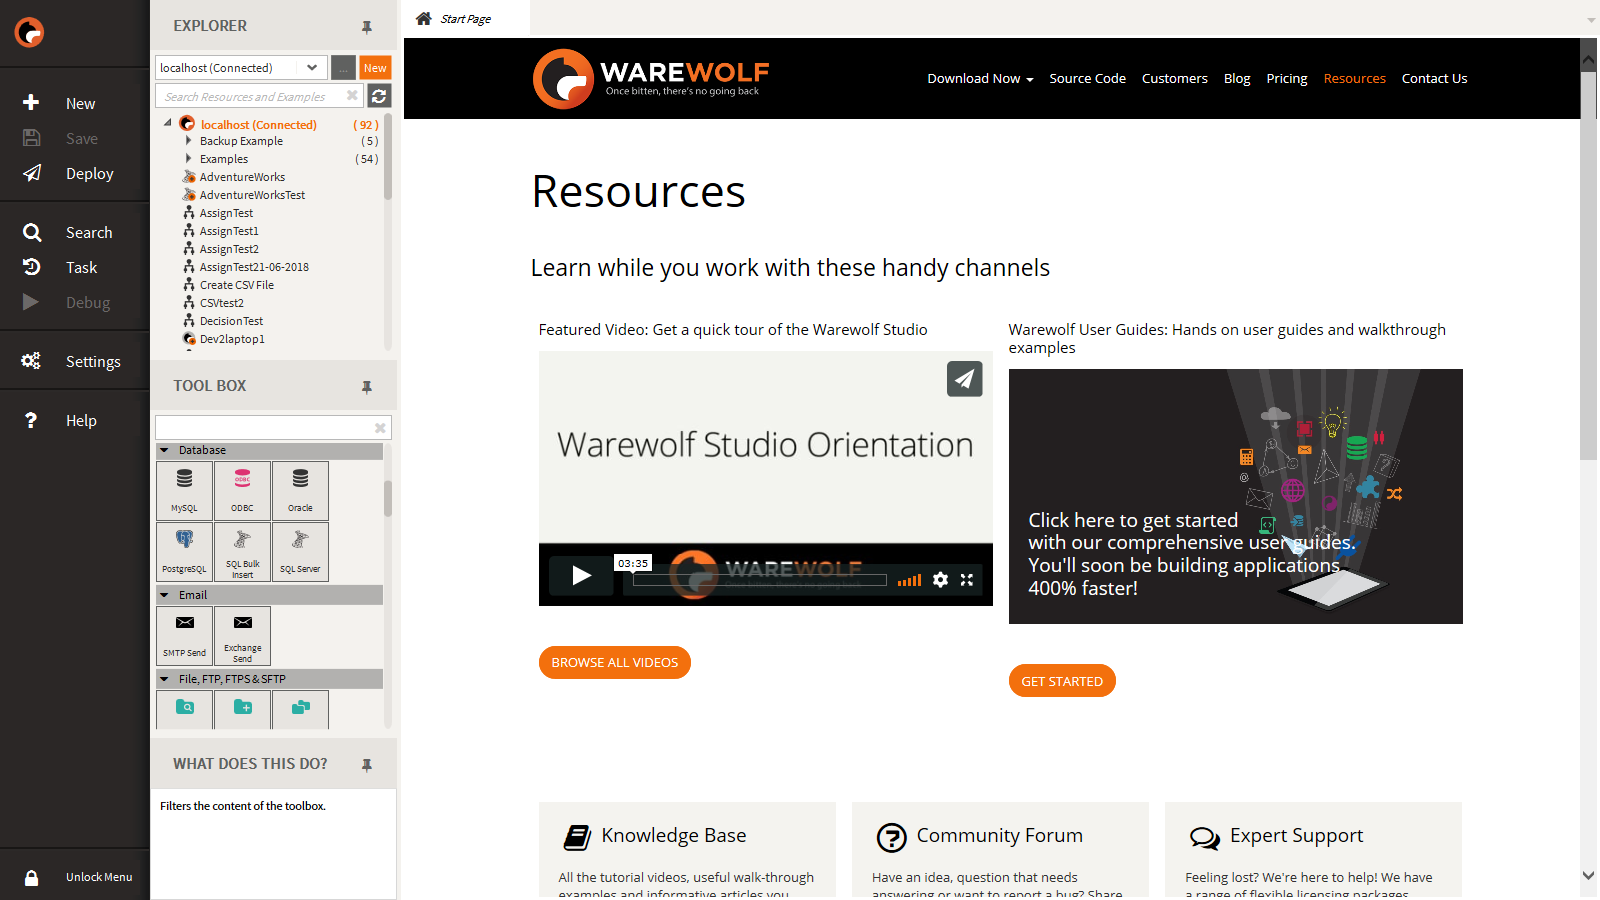Select the ODBC database tool
The image size is (1600, 900).
(243, 489)
